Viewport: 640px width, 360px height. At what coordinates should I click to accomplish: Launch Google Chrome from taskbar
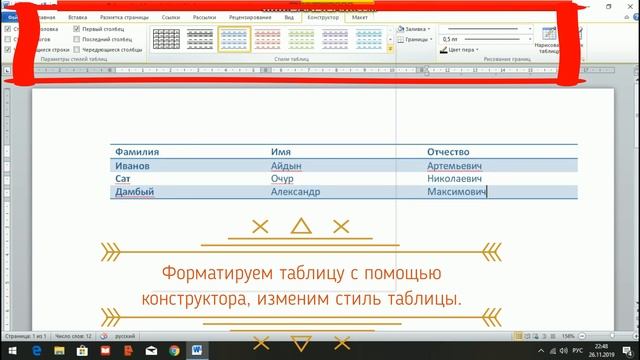(x=174, y=351)
